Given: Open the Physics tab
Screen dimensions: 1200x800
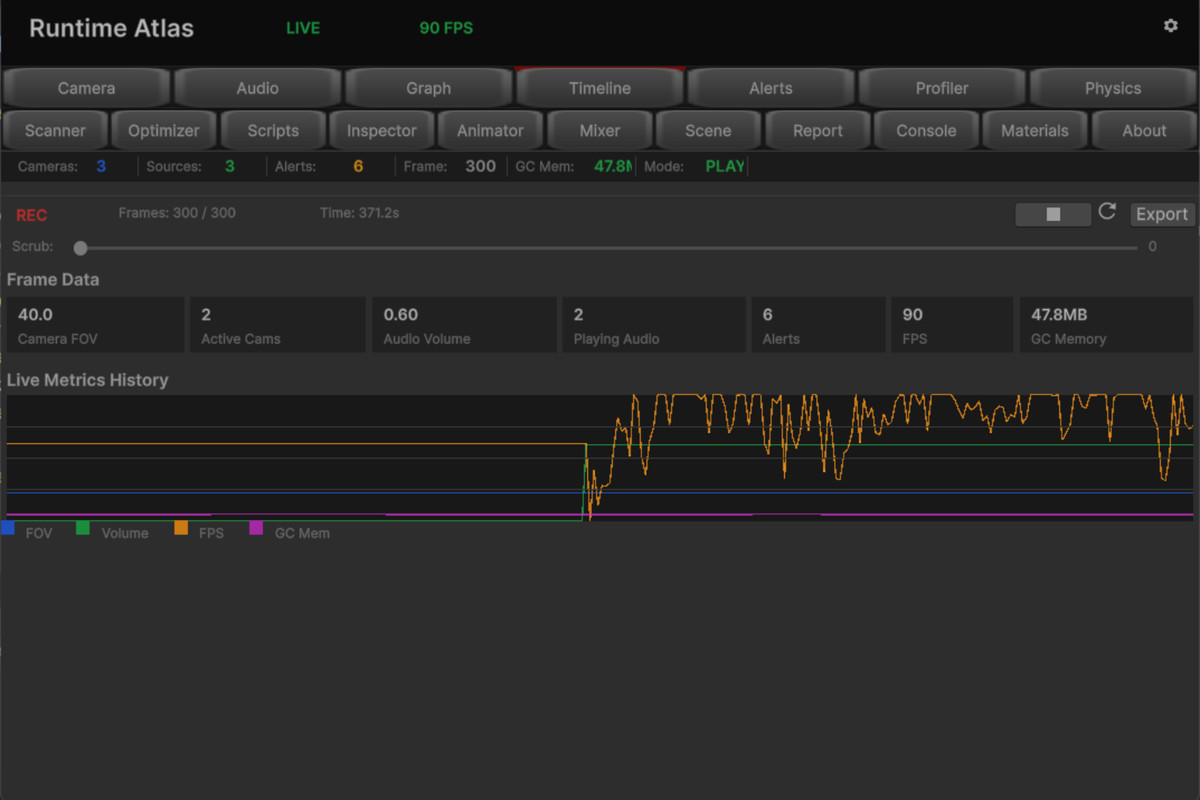Looking at the screenshot, I should tap(1112, 88).
